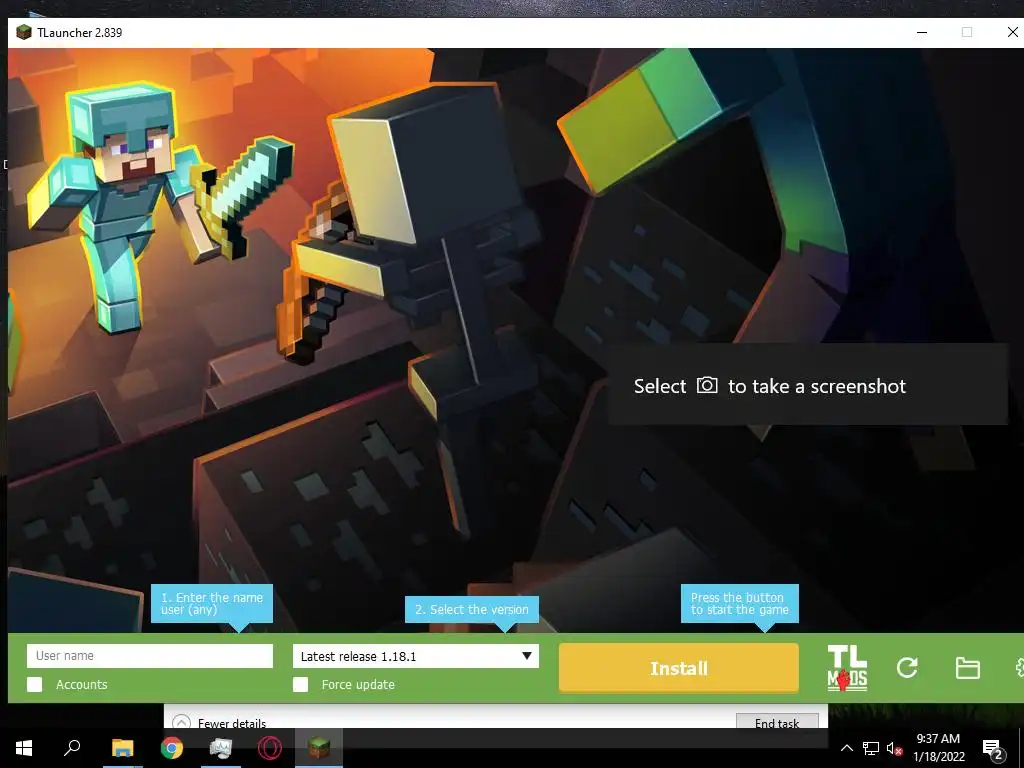Open the Windows Start menu

[x=24, y=748]
